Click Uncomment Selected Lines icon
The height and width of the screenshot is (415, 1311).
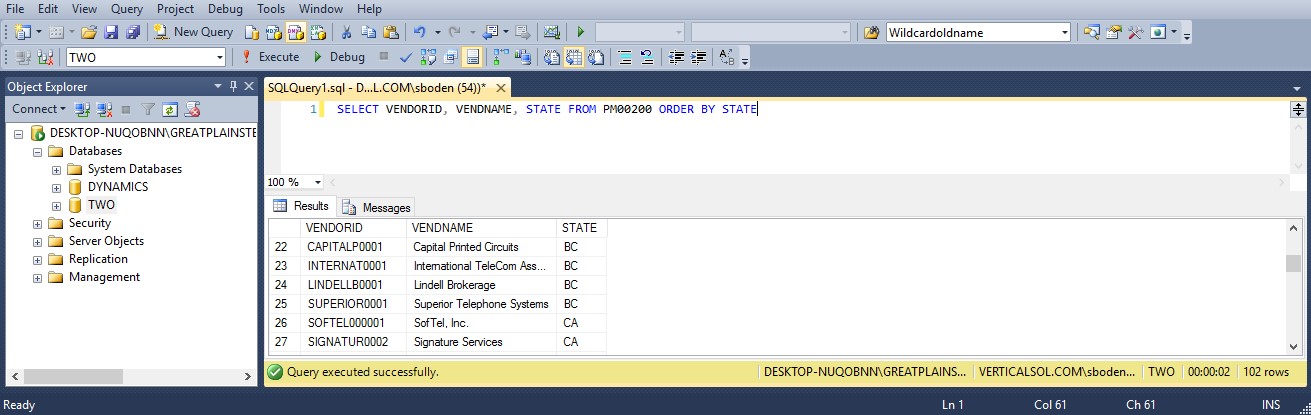click(646, 57)
